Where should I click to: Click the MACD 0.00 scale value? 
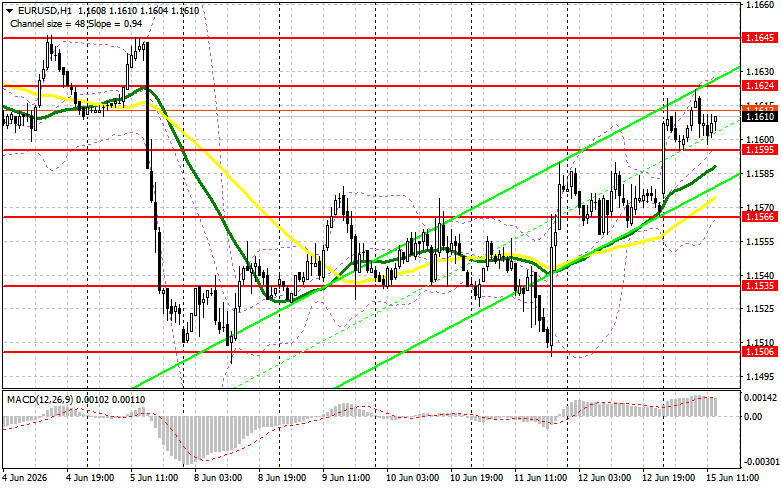click(753, 416)
